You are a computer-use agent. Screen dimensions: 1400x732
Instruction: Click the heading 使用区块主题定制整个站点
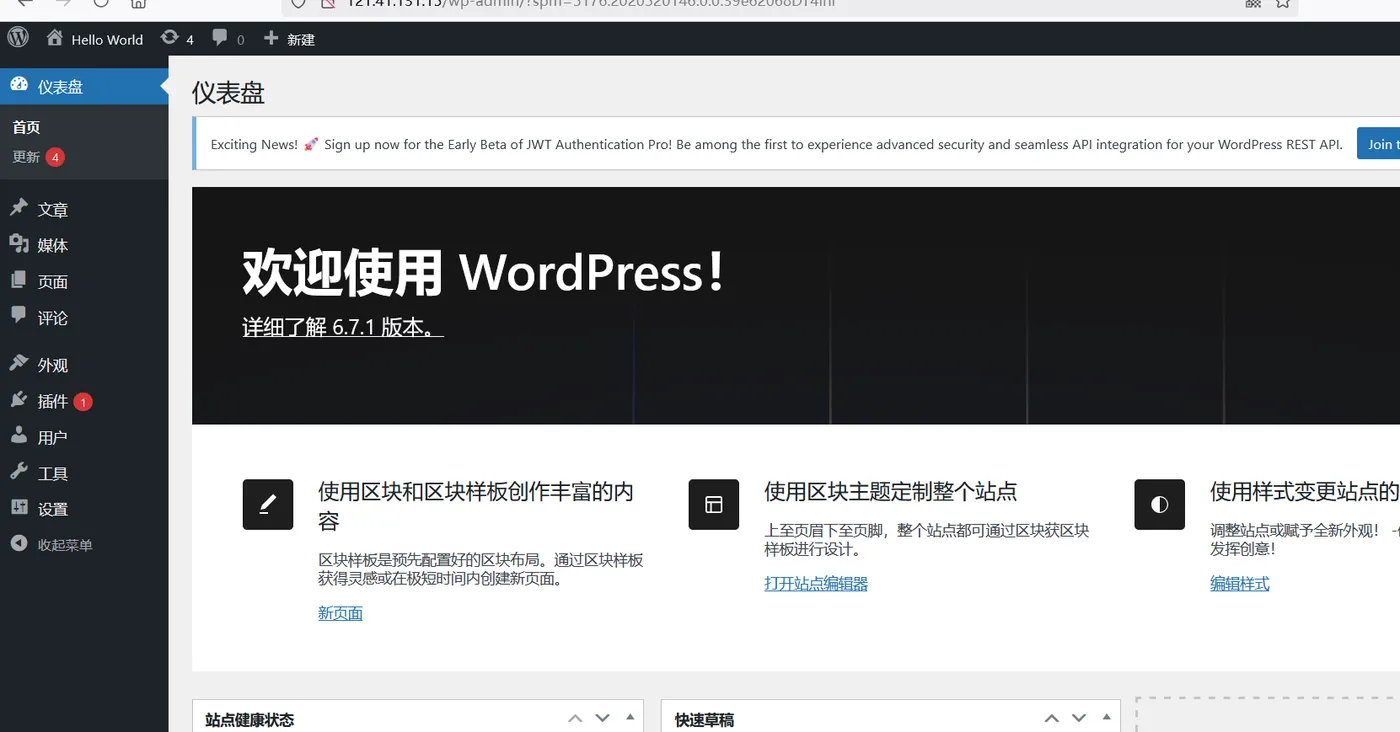tap(891, 491)
